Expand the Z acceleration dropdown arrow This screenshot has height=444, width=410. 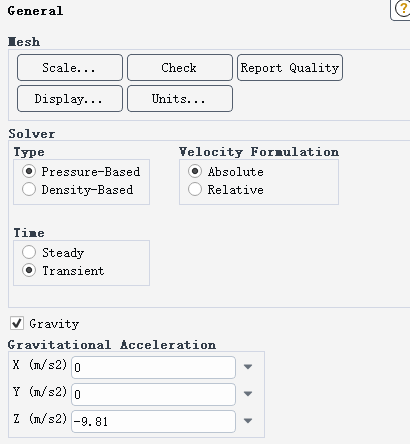248,421
